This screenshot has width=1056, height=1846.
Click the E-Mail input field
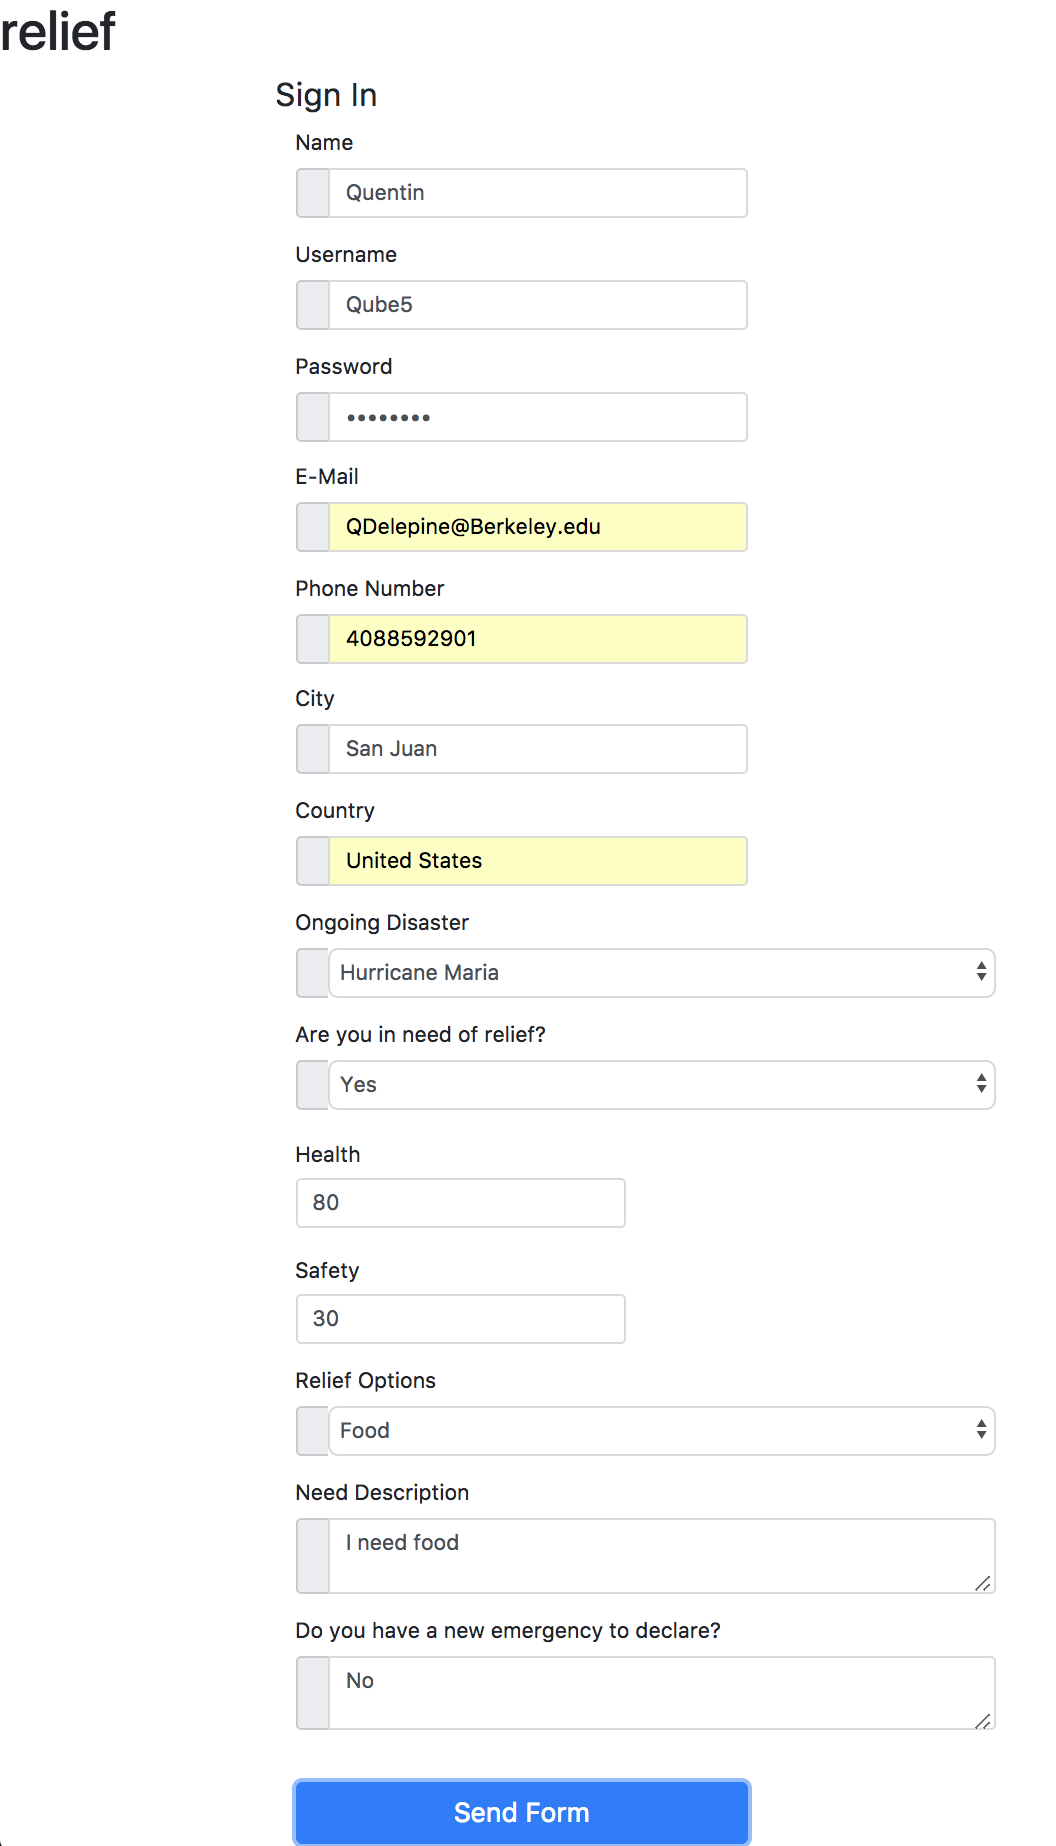tap(537, 527)
